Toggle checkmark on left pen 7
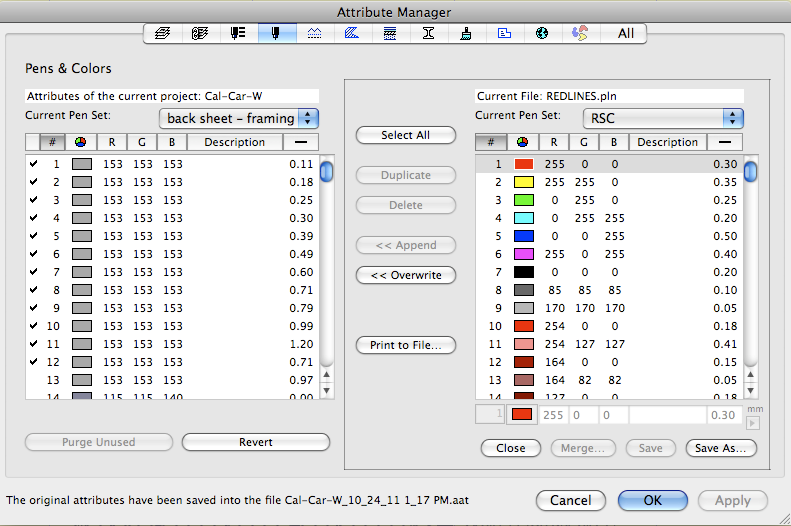The image size is (791, 526). pyautogui.click(x=33, y=272)
